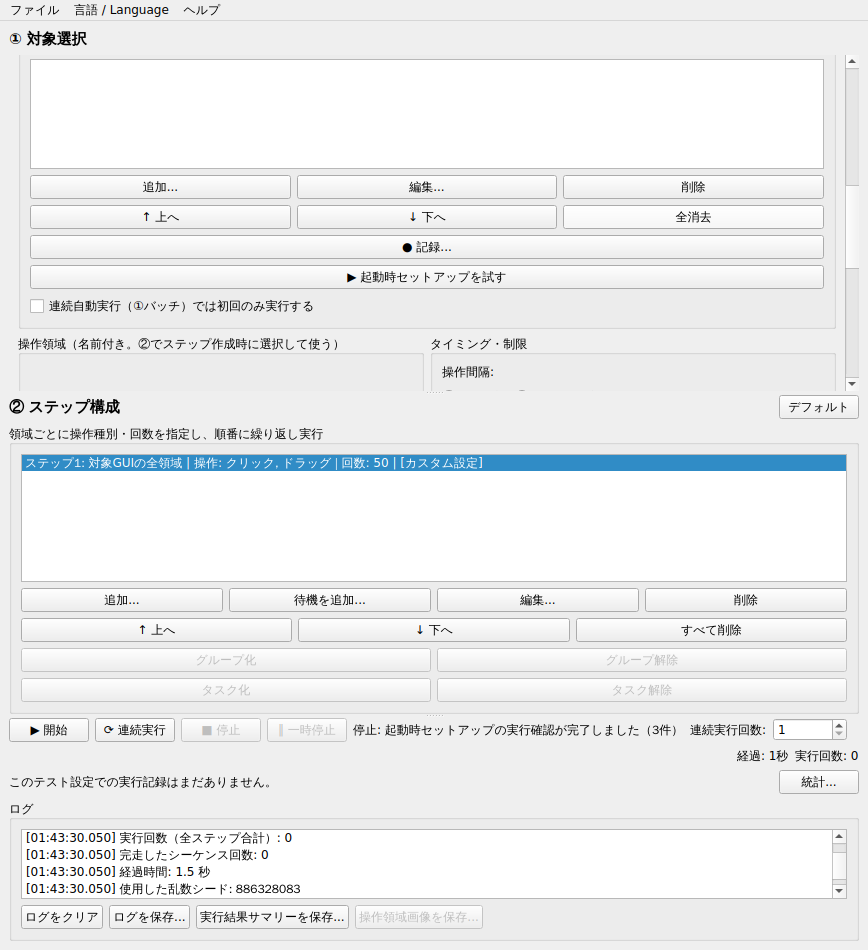Click 実行結果サマリーを保存... button
The width and height of the screenshot is (868, 950).
click(273, 917)
